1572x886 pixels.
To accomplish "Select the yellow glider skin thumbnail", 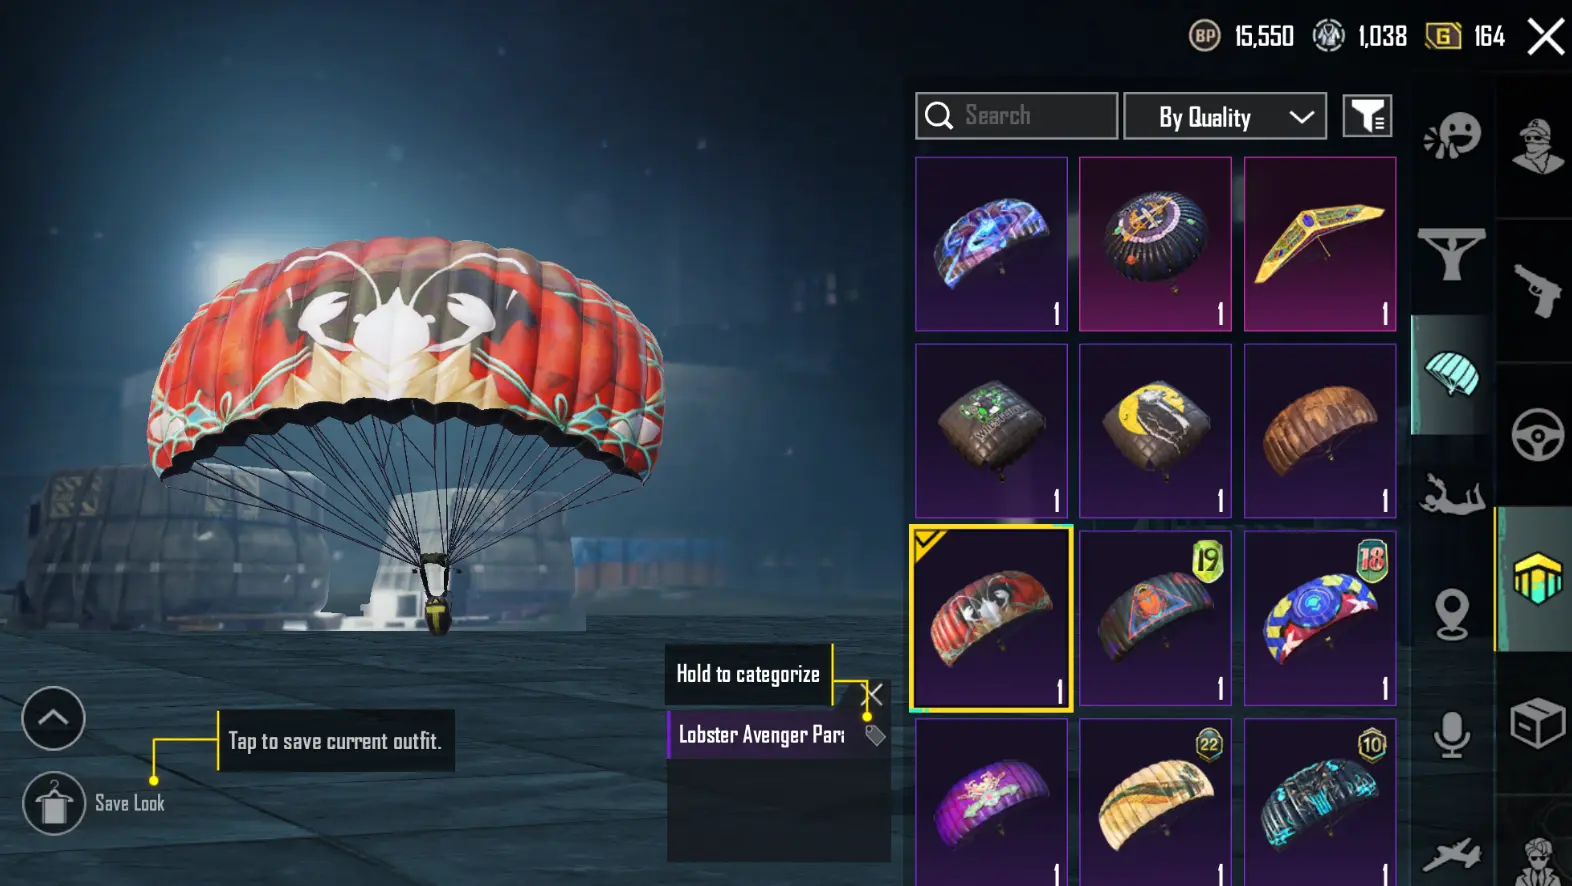I will click(x=1319, y=244).
